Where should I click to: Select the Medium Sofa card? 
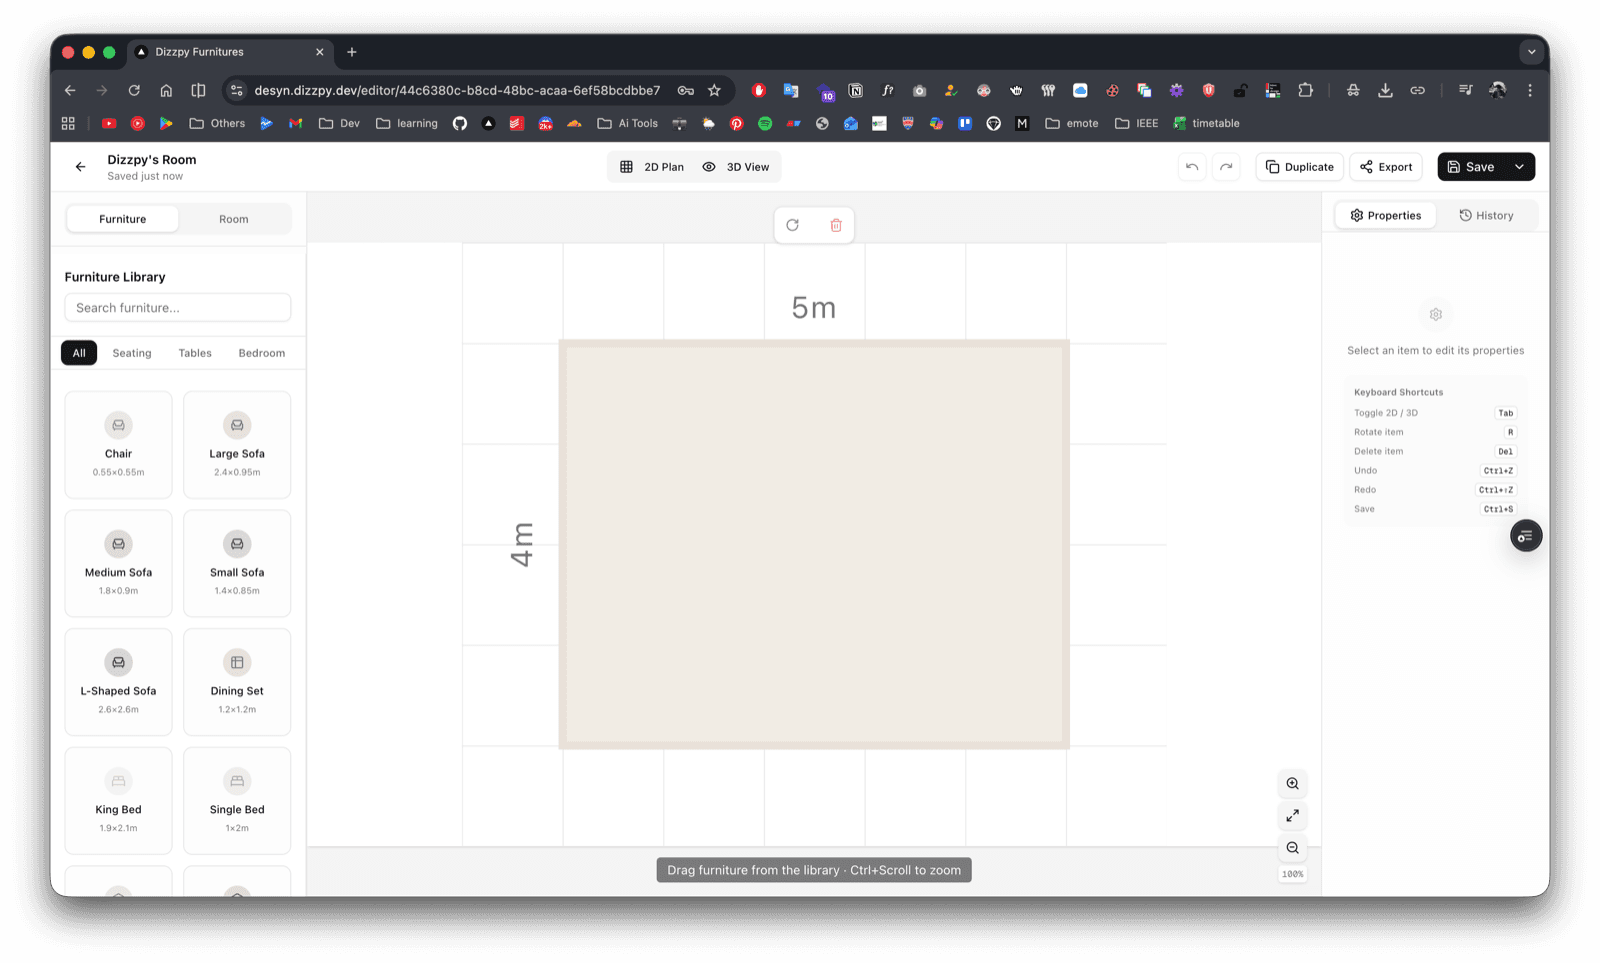[x=118, y=563]
